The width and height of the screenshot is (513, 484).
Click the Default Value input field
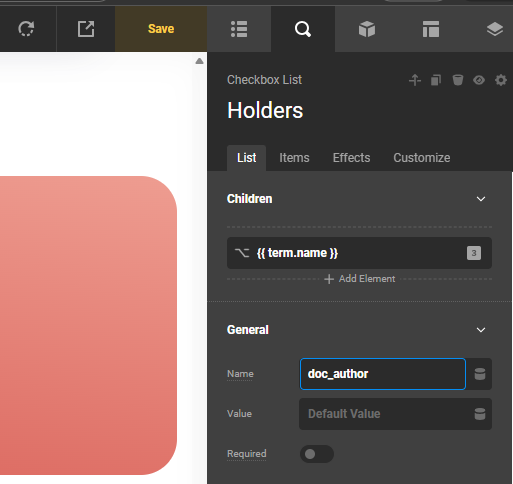386,414
